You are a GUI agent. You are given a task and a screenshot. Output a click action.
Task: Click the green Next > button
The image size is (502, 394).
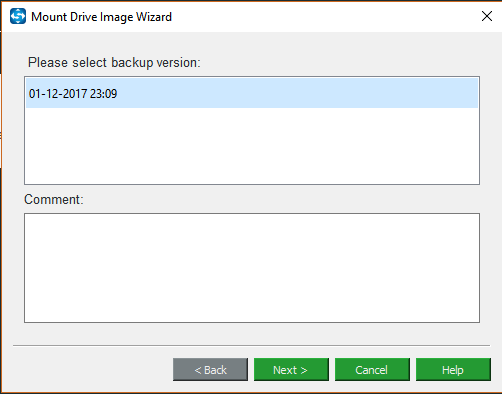291,370
